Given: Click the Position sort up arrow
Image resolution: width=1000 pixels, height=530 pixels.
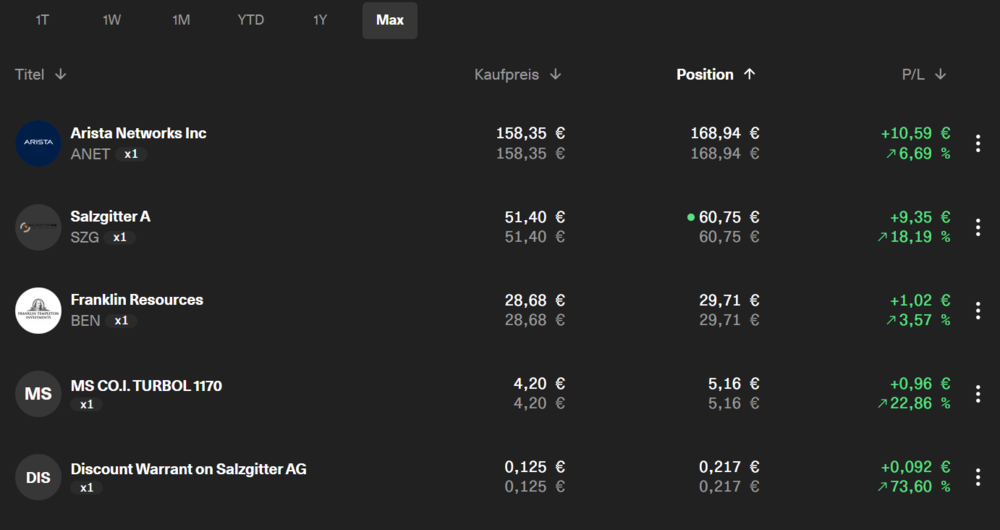Looking at the screenshot, I should tap(749, 75).
